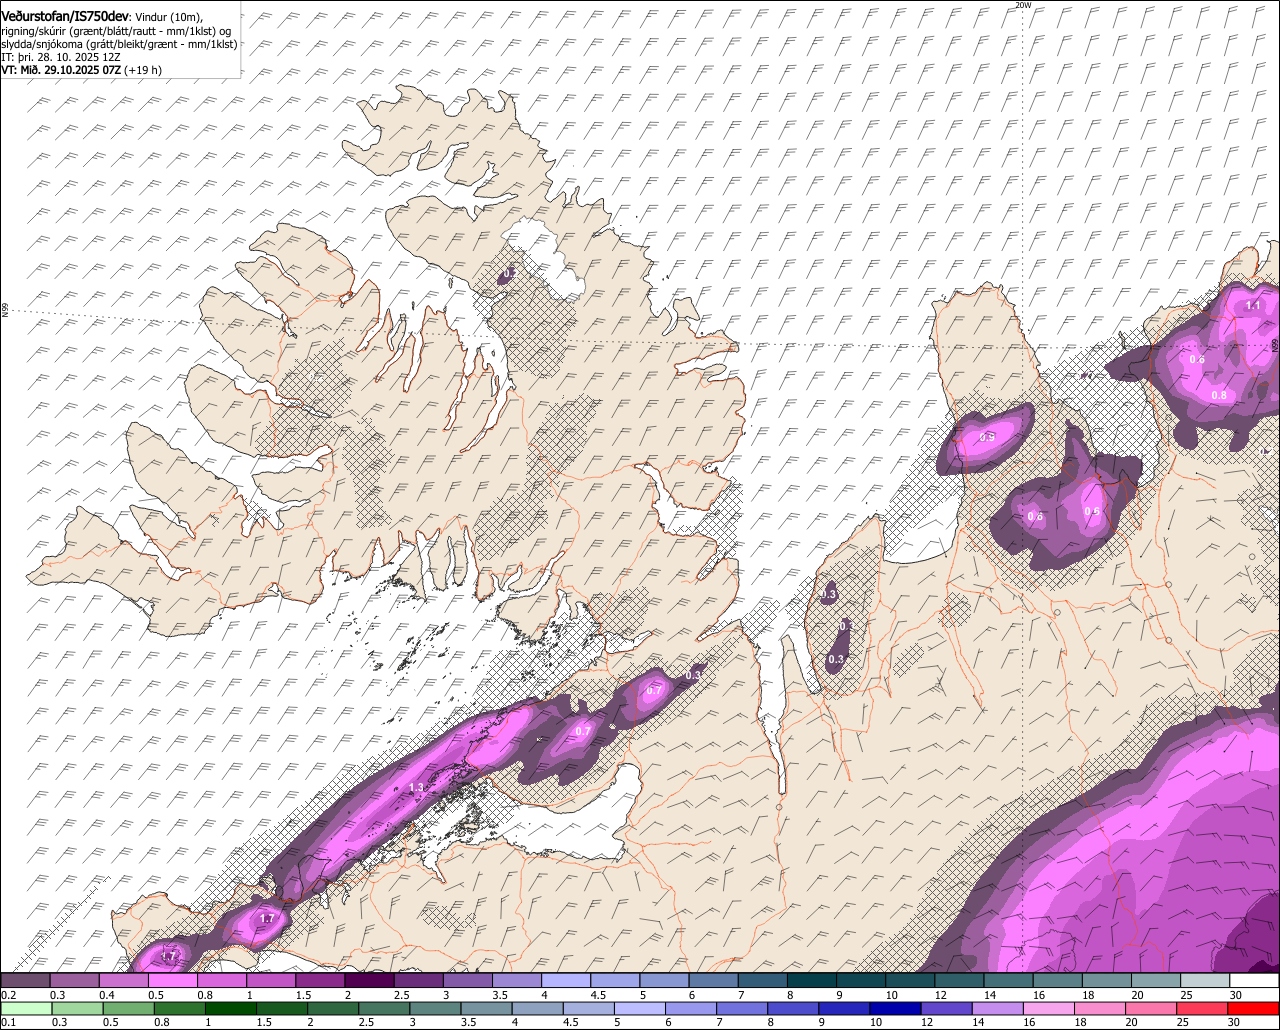Click the 1.1 precipitation value on the map
Image resolution: width=1280 pixels, height=1030 pixels.
[x=1253, y=306]
